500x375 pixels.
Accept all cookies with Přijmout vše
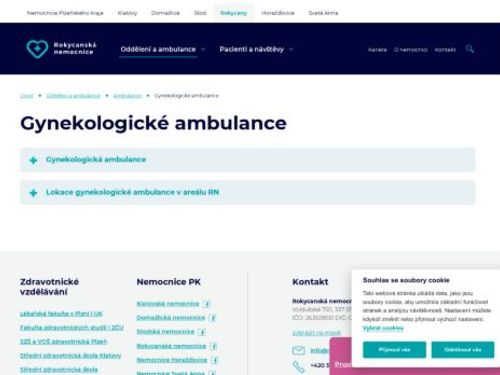click(394, 350)
